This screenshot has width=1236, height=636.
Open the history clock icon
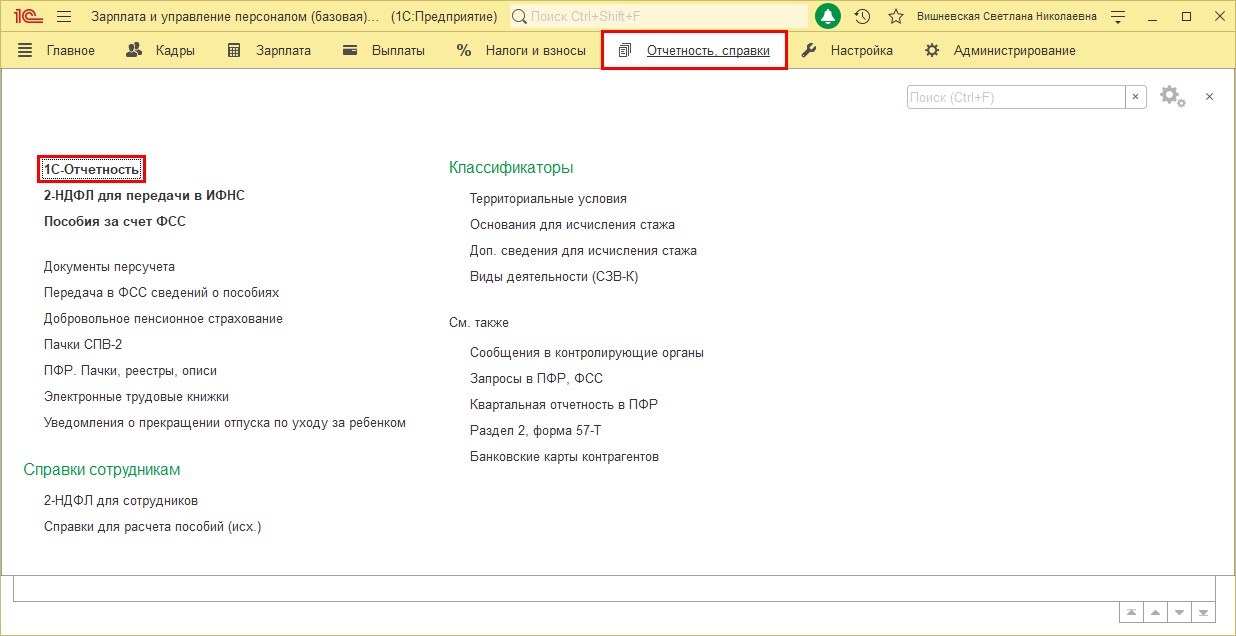(863, 16)
